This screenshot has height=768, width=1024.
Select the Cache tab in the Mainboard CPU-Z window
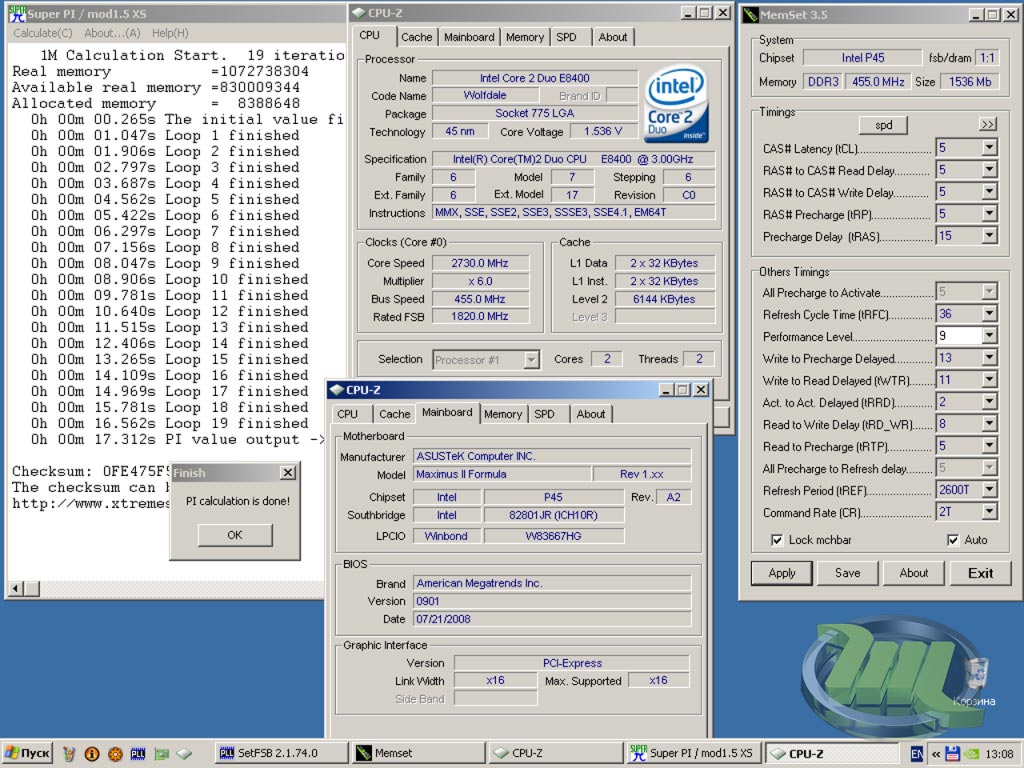(x=394, y=414)
